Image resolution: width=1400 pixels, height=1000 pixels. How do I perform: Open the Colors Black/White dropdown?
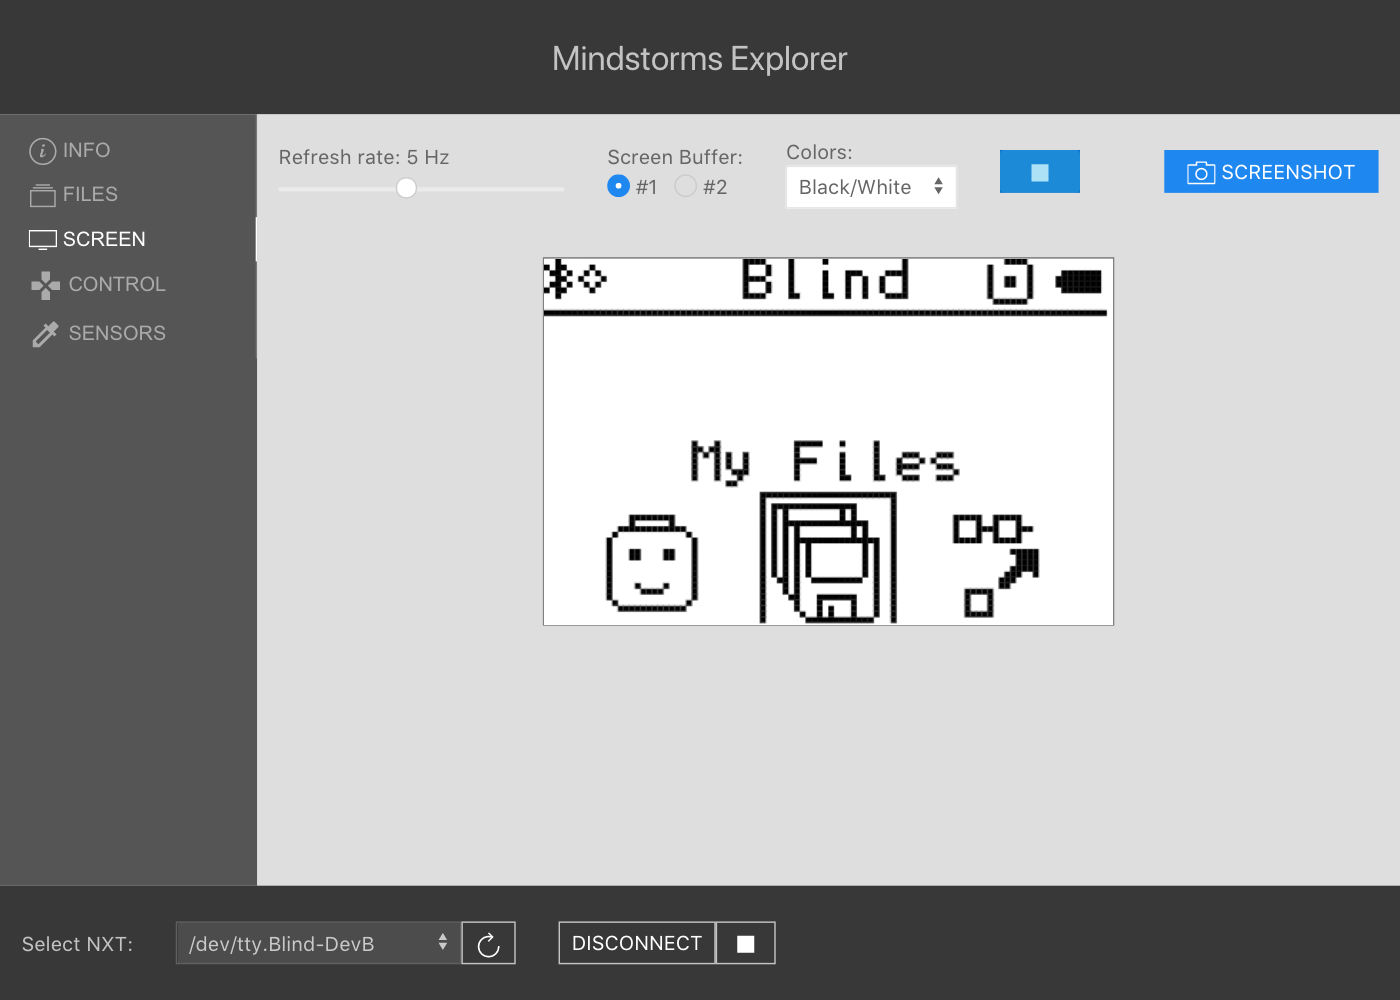[x=871, y=187]
